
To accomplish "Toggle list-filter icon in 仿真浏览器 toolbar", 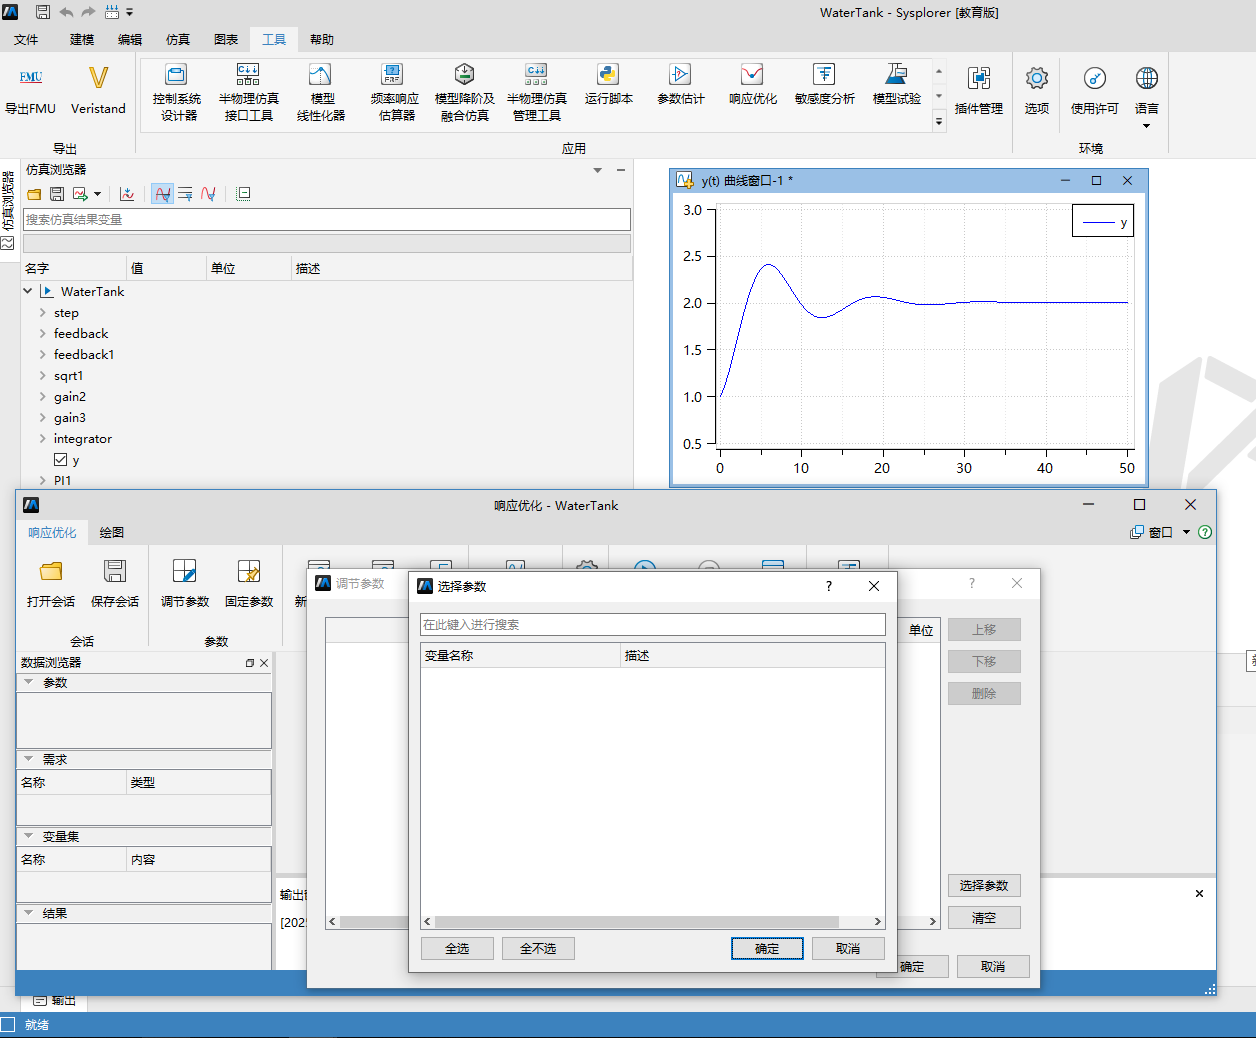I will click(x=185, y=194).
